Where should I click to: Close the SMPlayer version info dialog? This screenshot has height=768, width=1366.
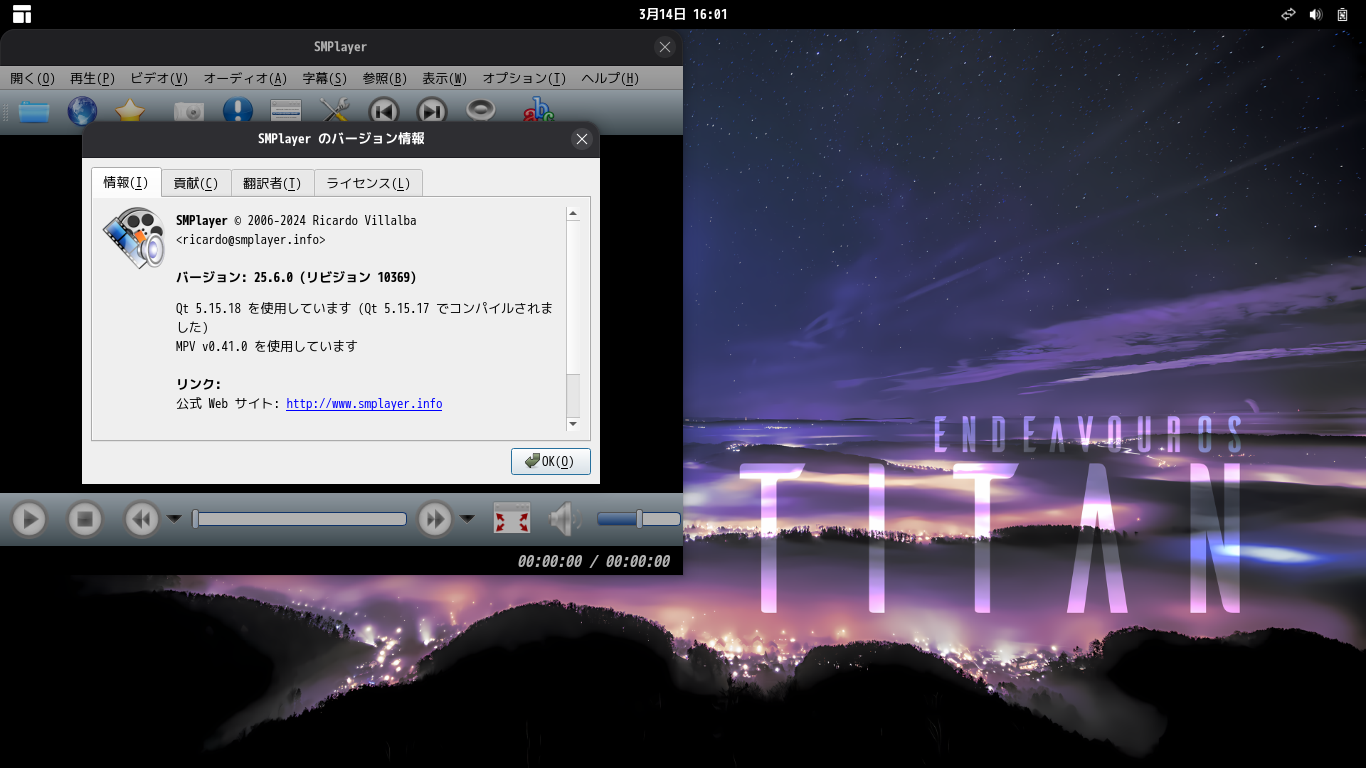(582, 139)
